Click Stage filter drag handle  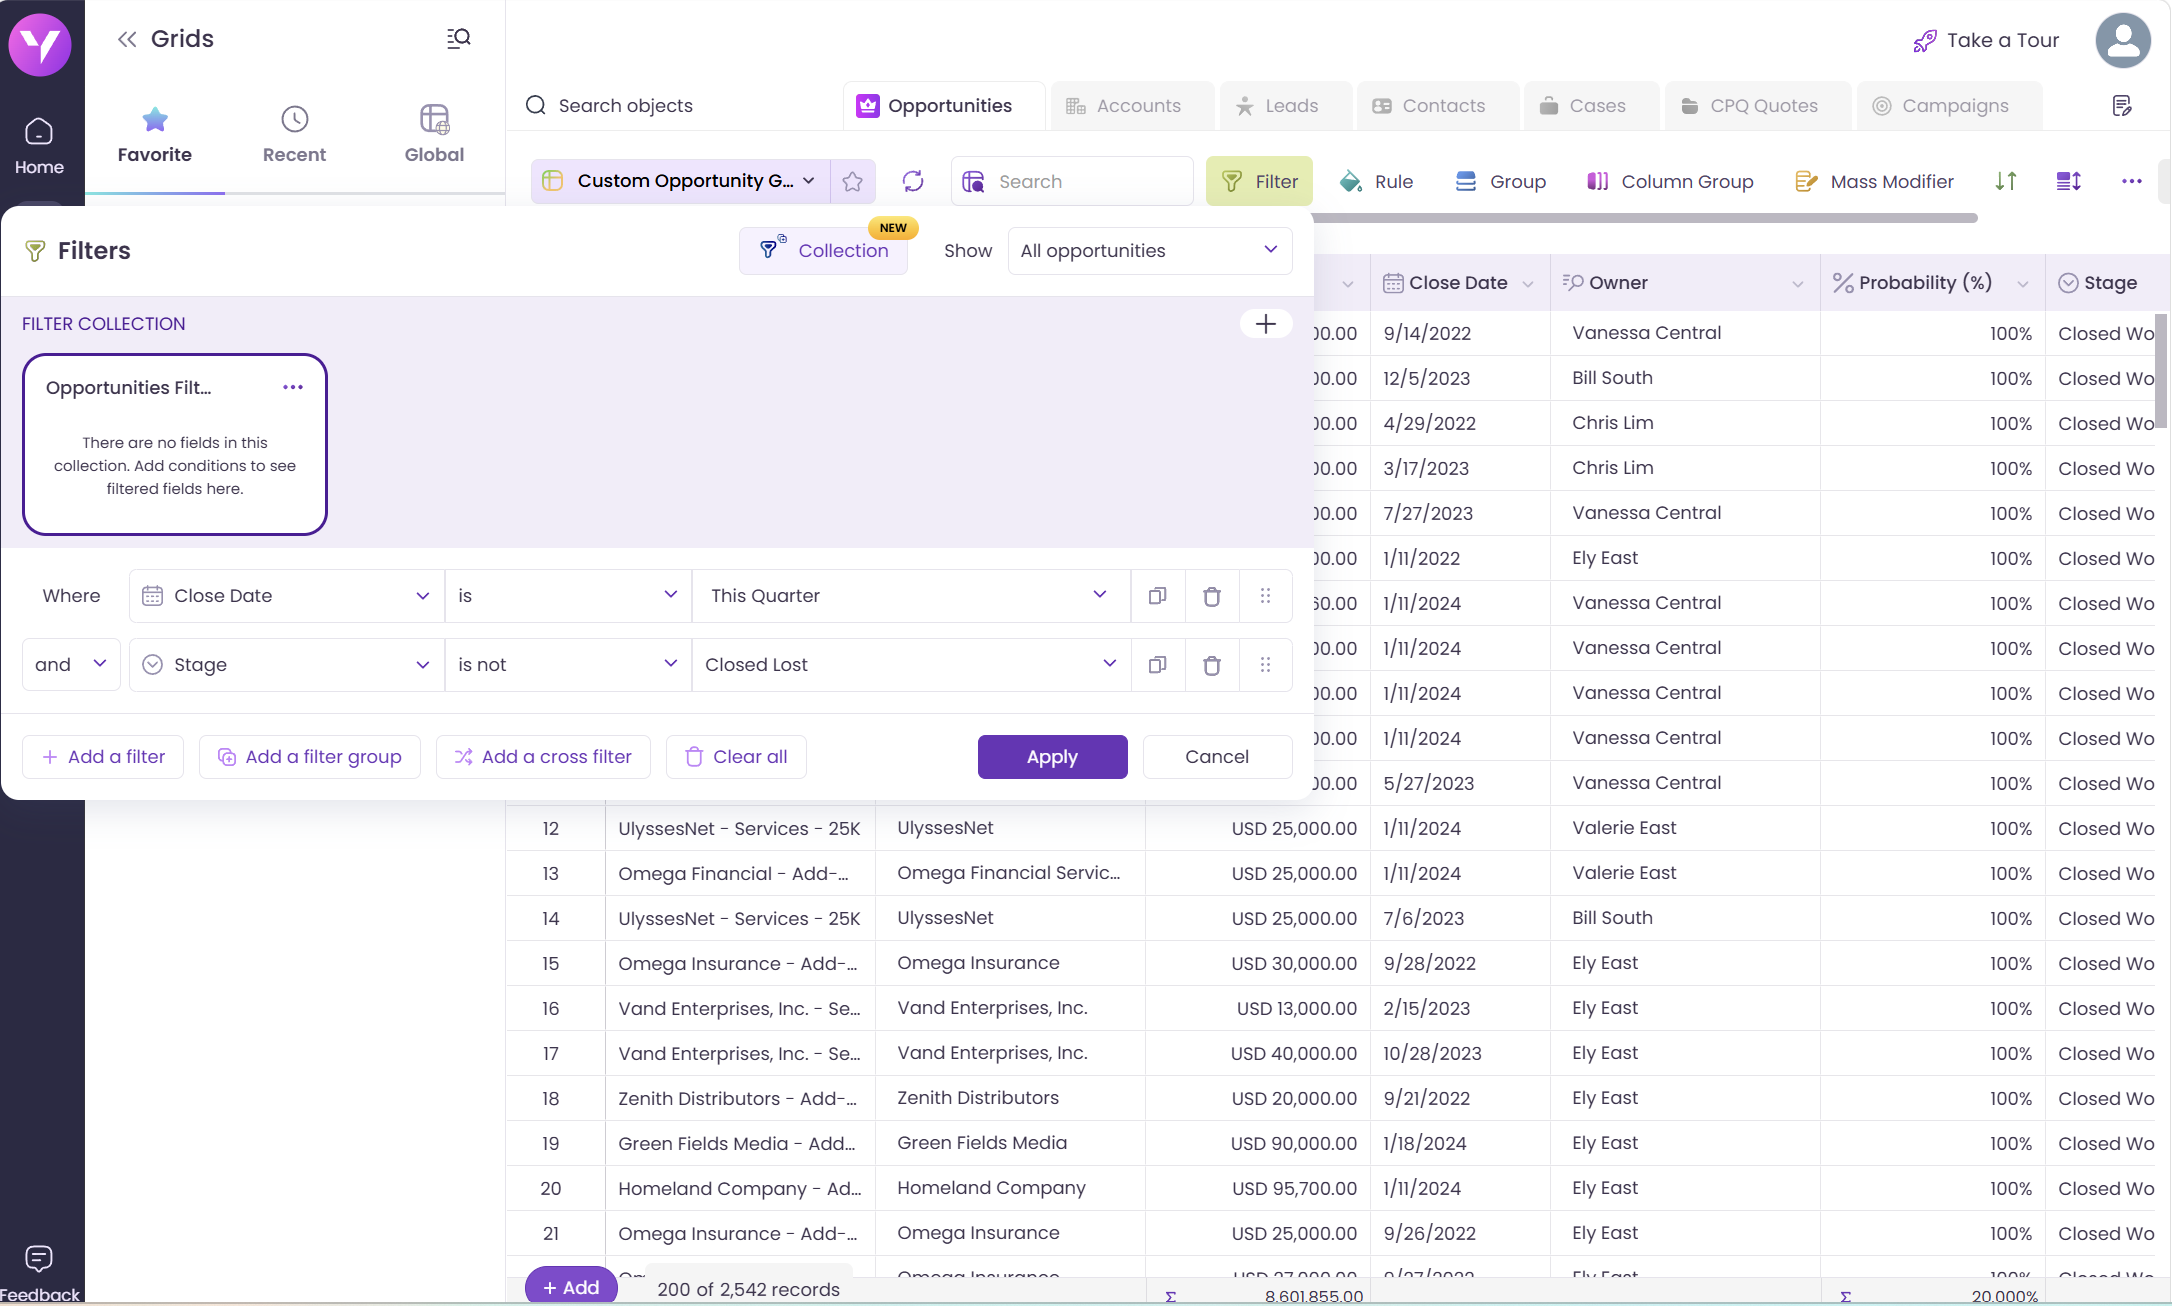[x=1266, y=665]
